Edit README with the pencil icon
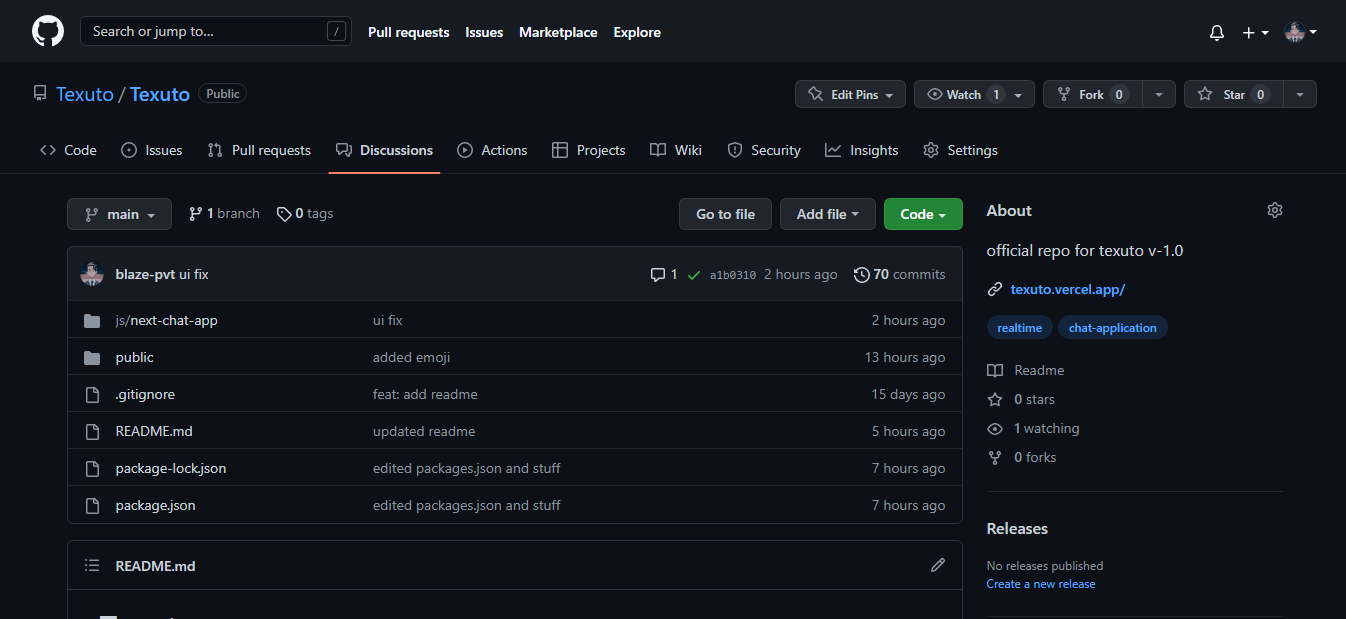 pos(938,565)
